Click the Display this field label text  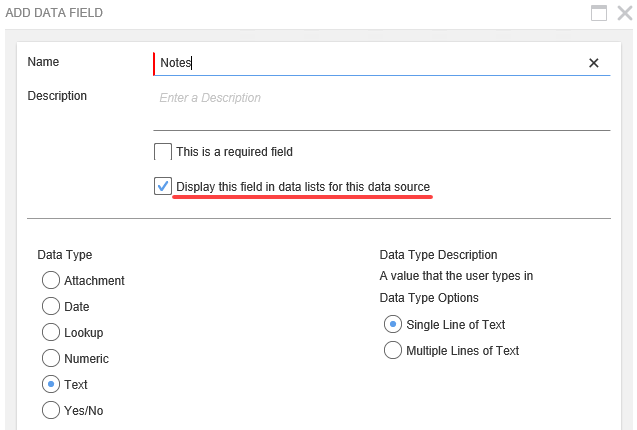tap(303, 187)
